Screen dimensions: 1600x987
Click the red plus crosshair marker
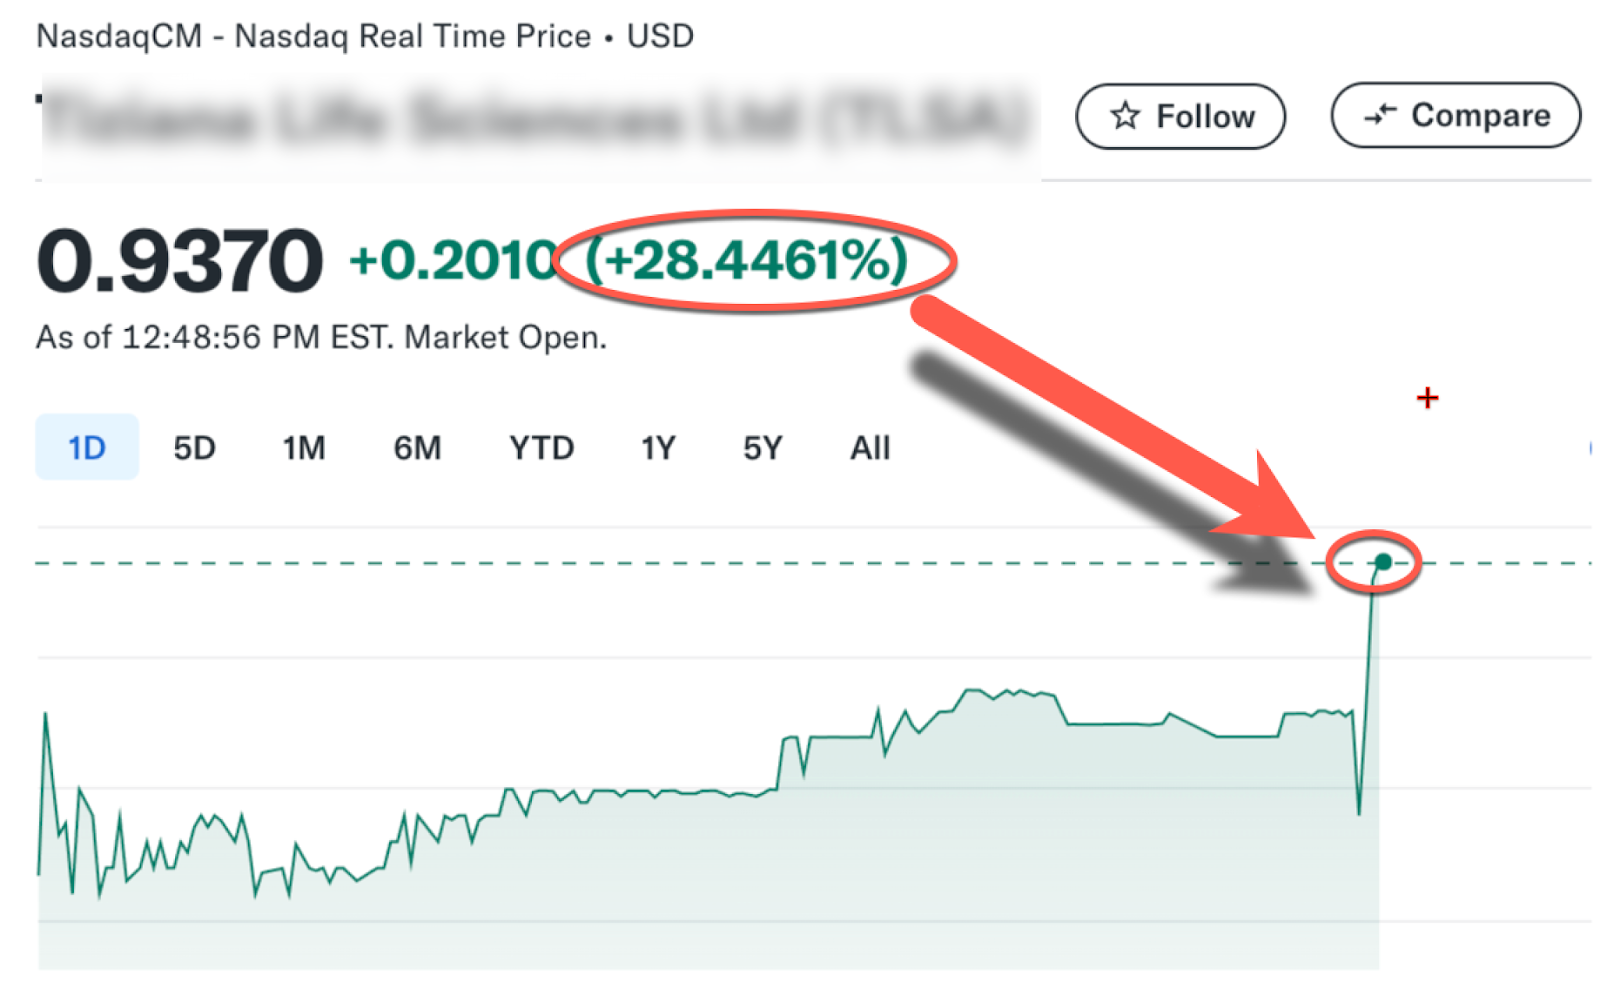pos(1427,398)
